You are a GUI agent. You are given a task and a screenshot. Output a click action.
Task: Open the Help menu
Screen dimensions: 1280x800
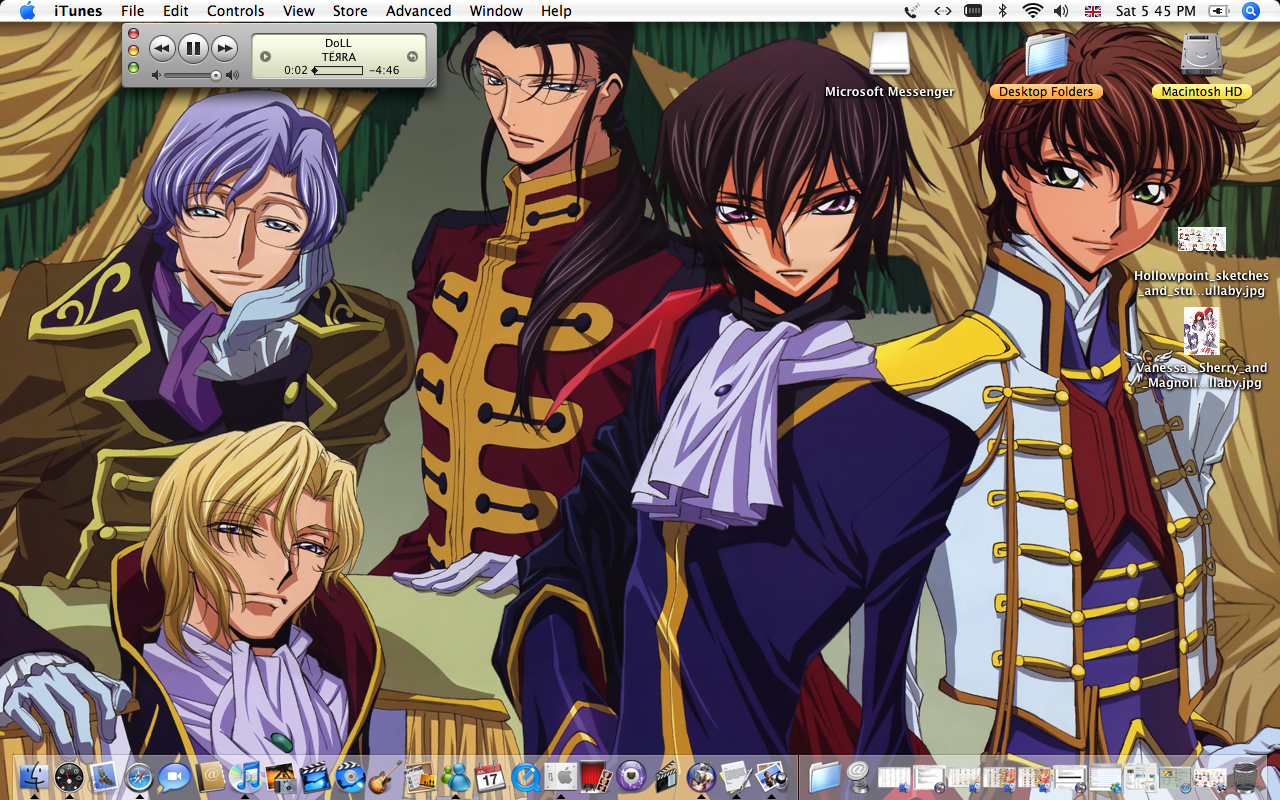tap(556, 11)
